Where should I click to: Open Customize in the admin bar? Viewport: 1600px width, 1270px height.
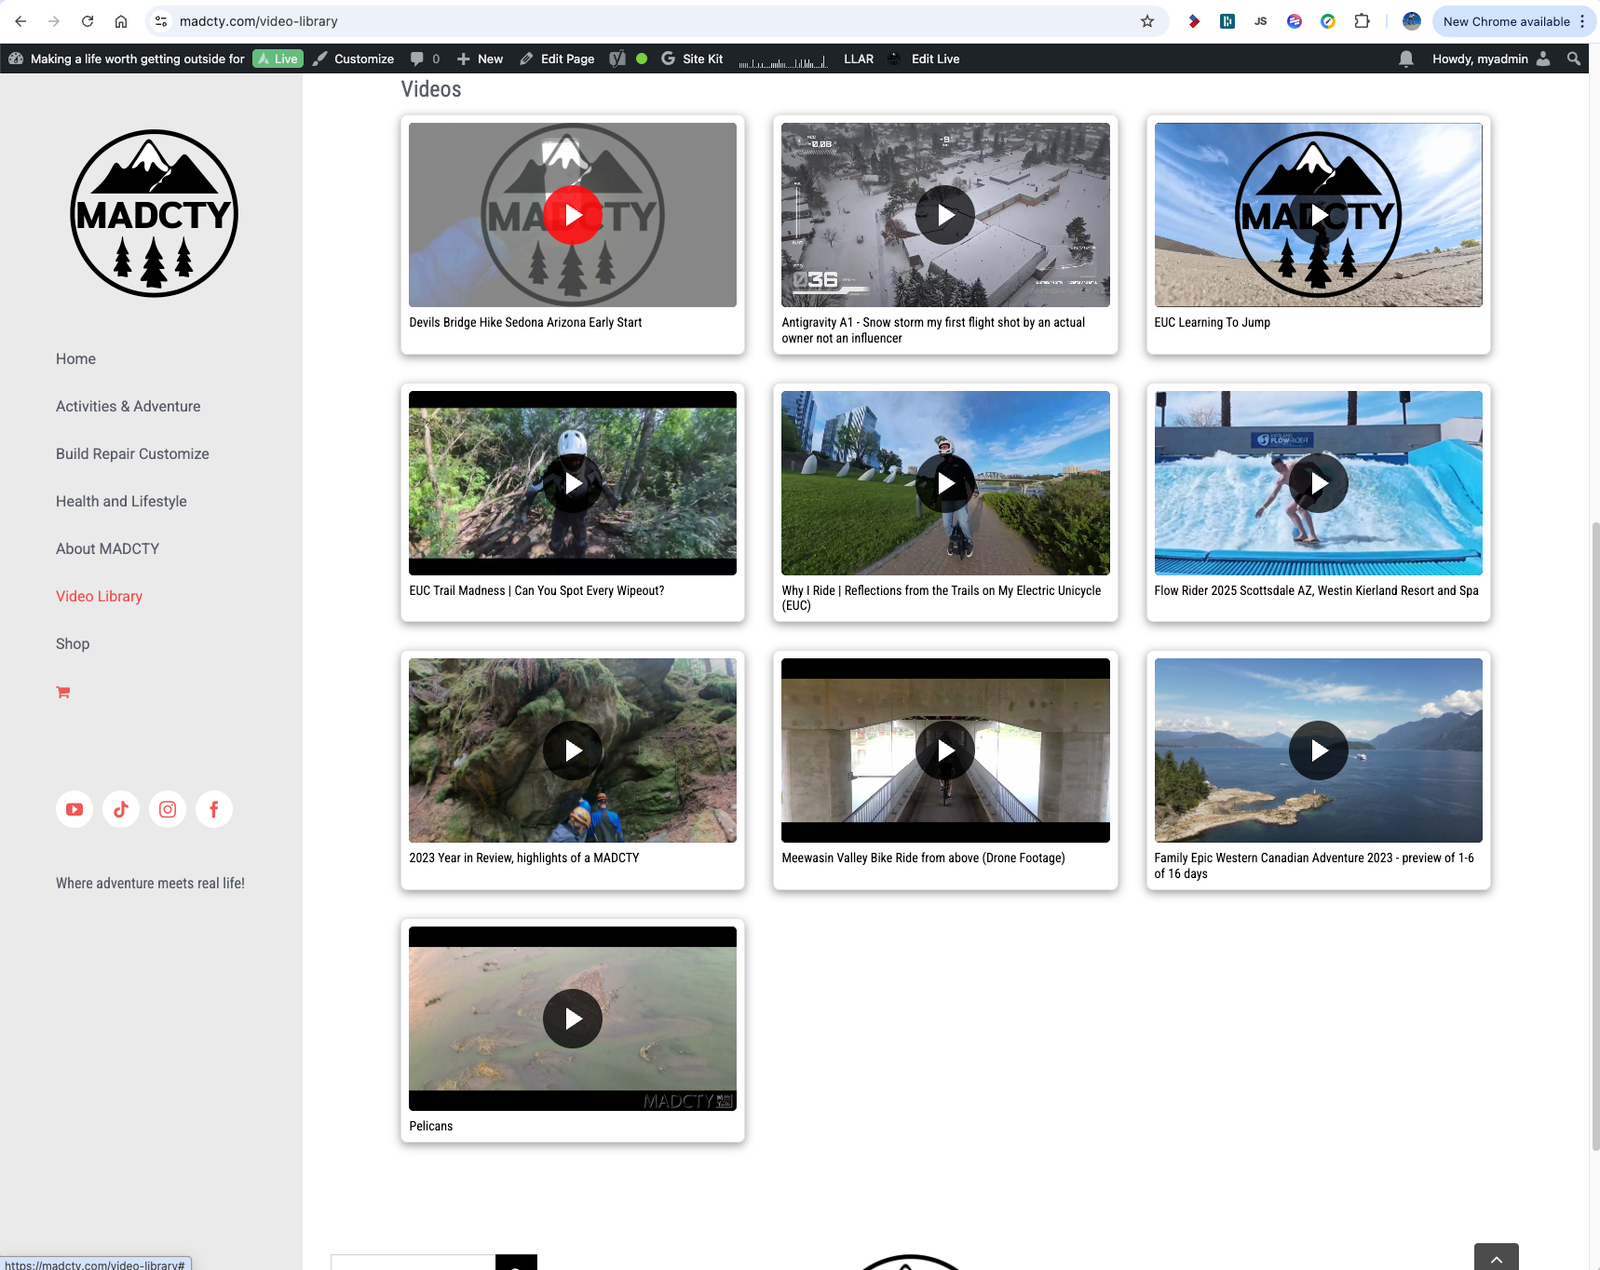pyautogui.click(x=353, y=59)
